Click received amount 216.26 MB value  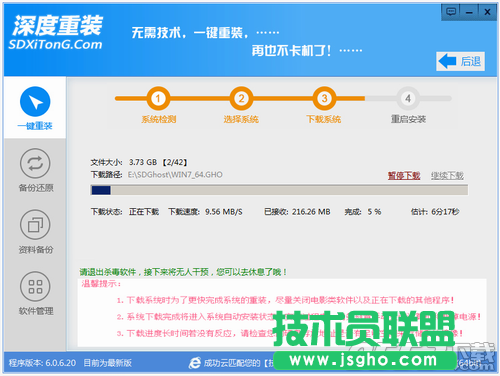click(x=311, y=212)
